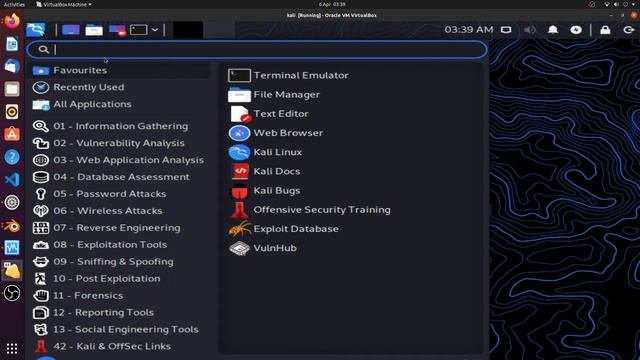This screenshot has height=360, width=640.
Task: Open System Monitor from the Ubuntu dock
Action: [x=12, y=248]
